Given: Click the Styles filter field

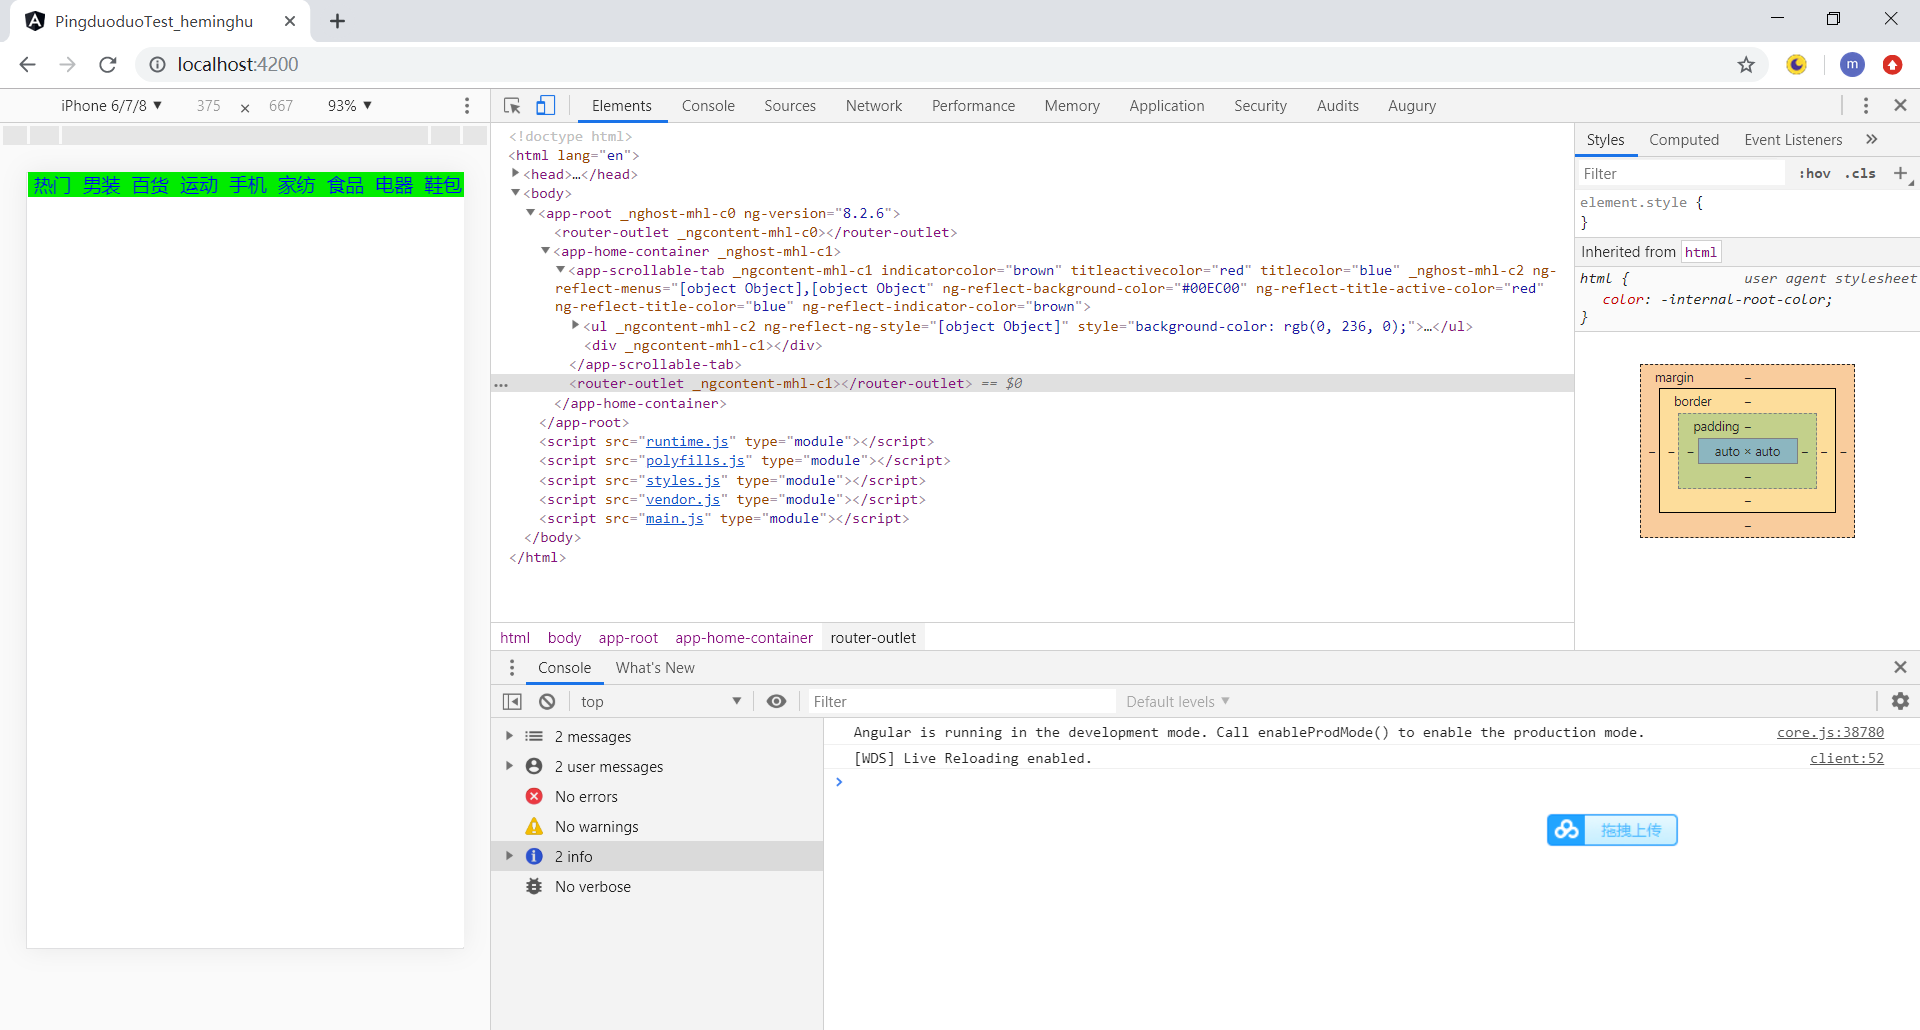Looking at the screenshot, I should 1682,173.
